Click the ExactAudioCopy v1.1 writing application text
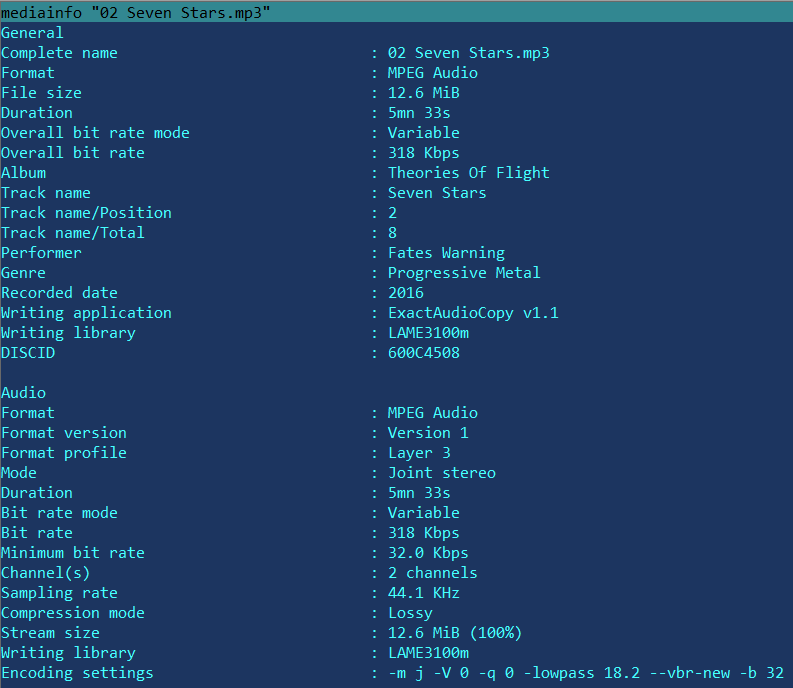The width and height of the screenshot is (793, 688). (473, 313)
